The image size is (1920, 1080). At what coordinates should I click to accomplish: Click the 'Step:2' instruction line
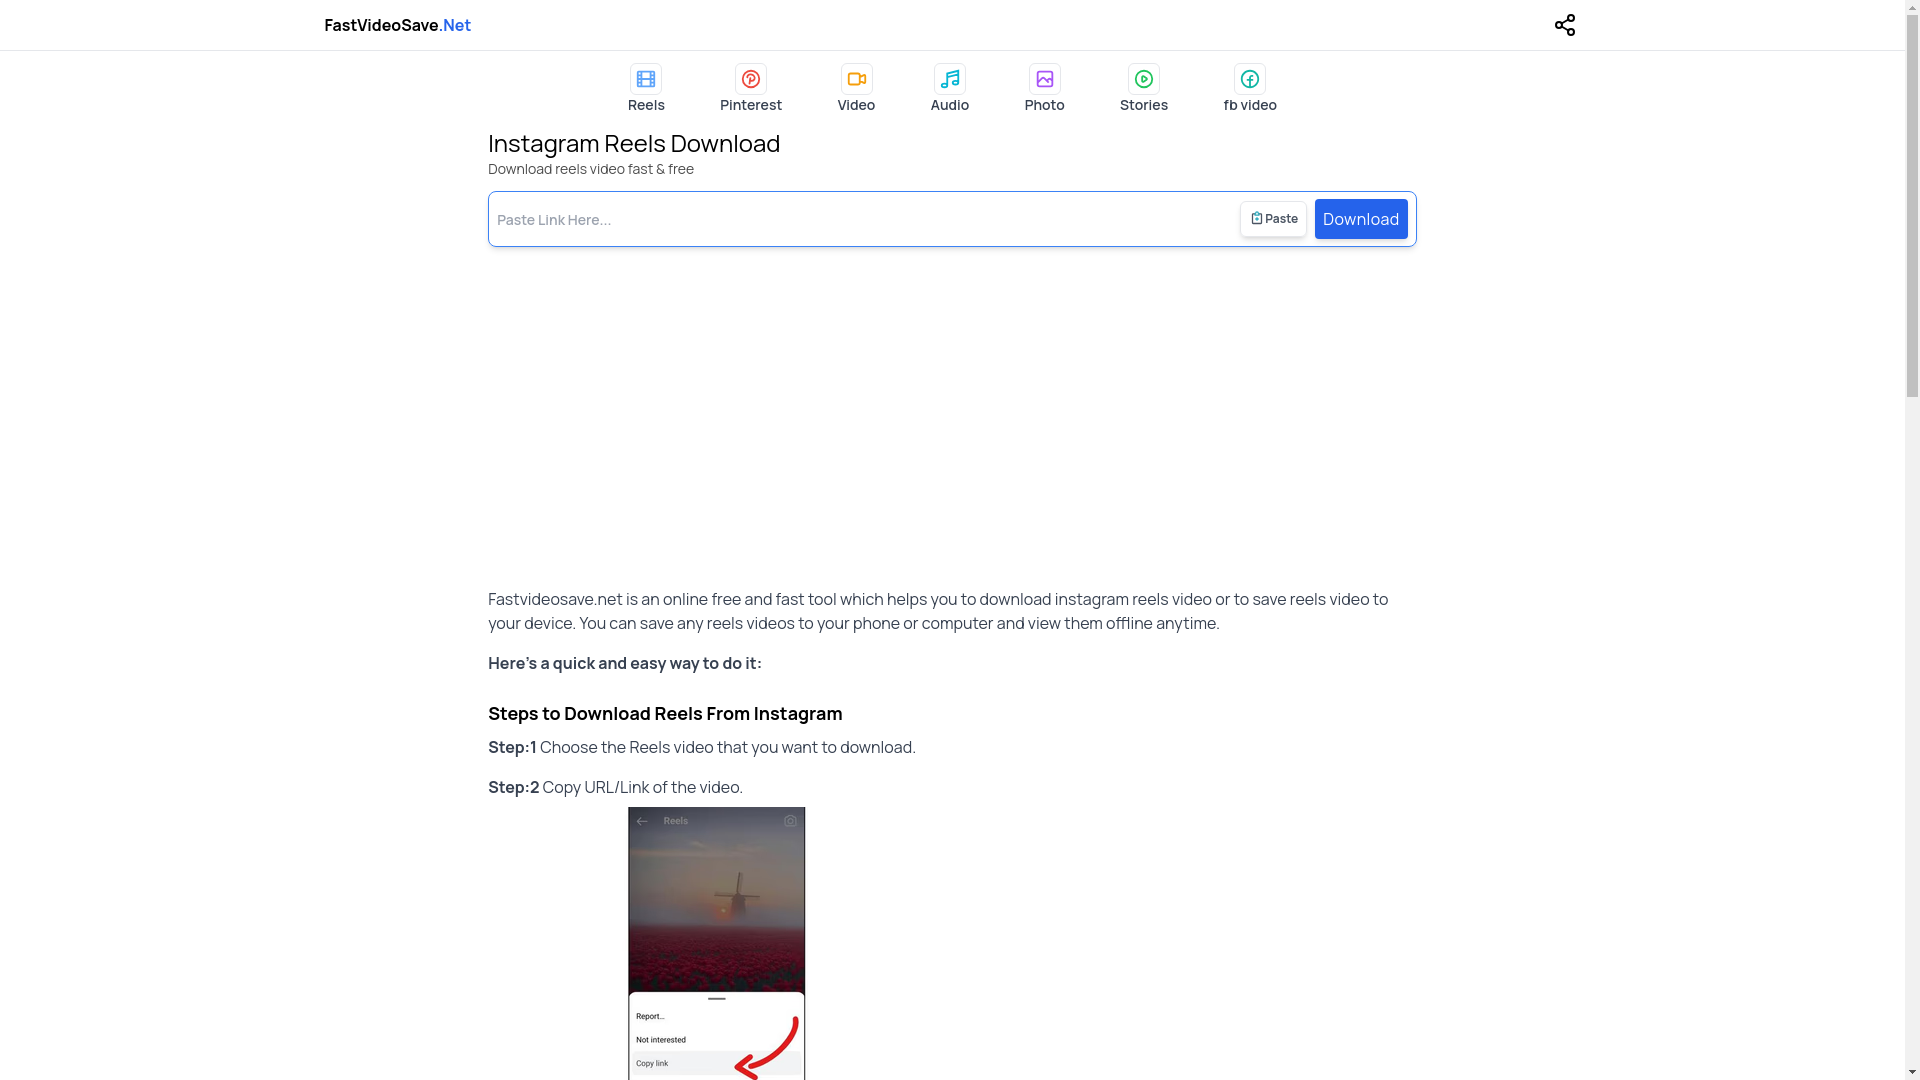[x=615, y=787]
